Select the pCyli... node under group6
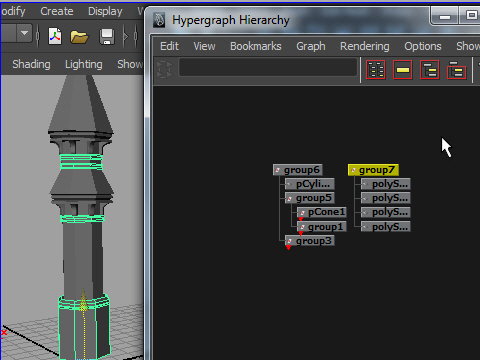 (x=310, y=184)
